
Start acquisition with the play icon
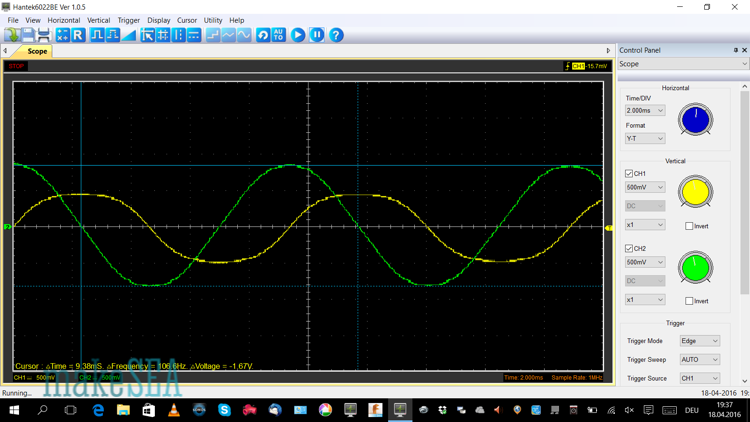298,35
